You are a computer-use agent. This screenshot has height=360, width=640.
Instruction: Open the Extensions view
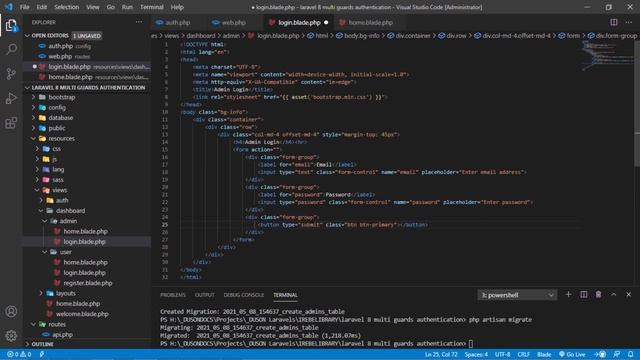pos(11,123)
